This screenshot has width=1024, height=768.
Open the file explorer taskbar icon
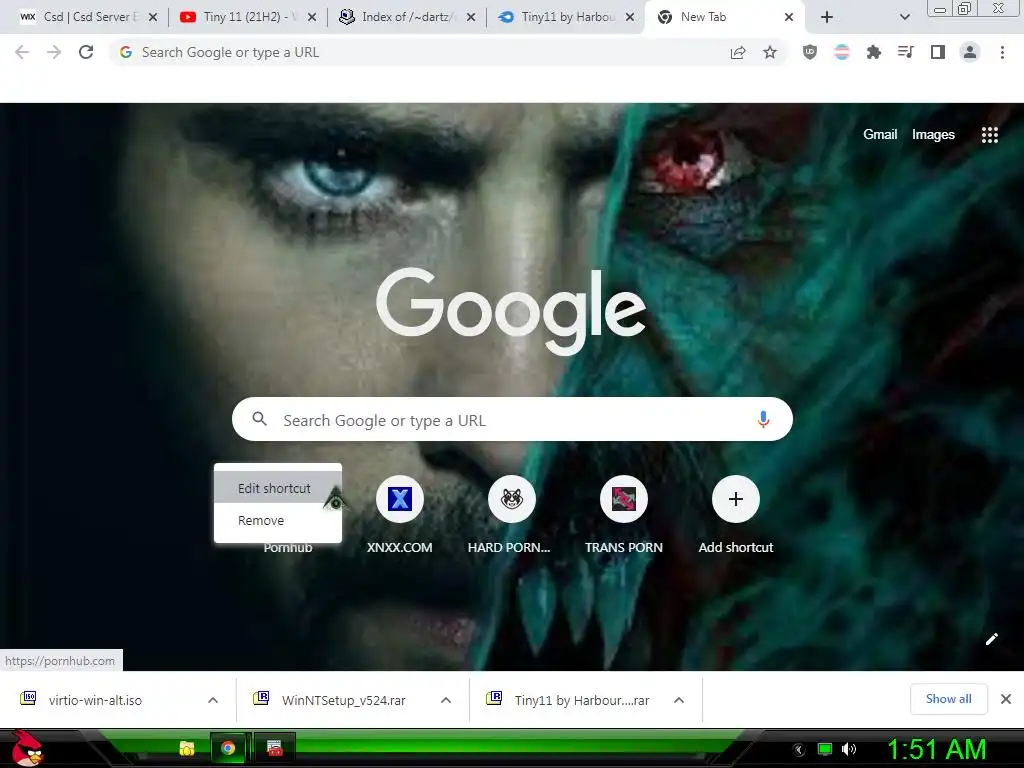coord(187,748)
